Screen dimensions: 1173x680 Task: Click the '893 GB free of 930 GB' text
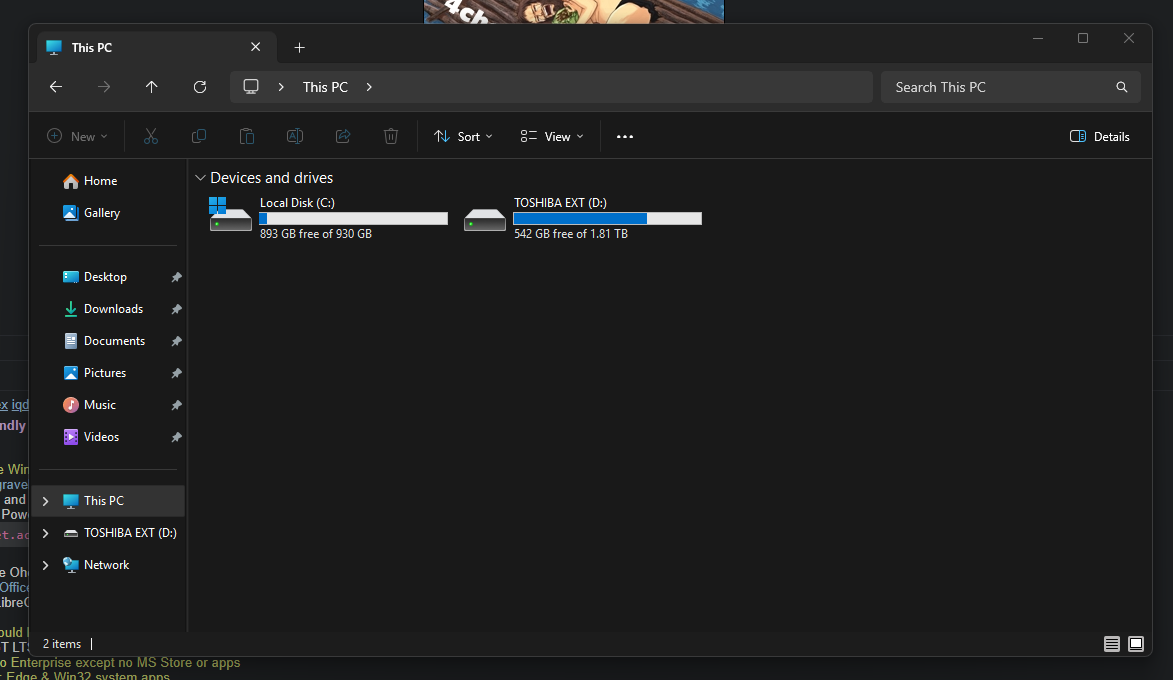click(x=316, y=234)
